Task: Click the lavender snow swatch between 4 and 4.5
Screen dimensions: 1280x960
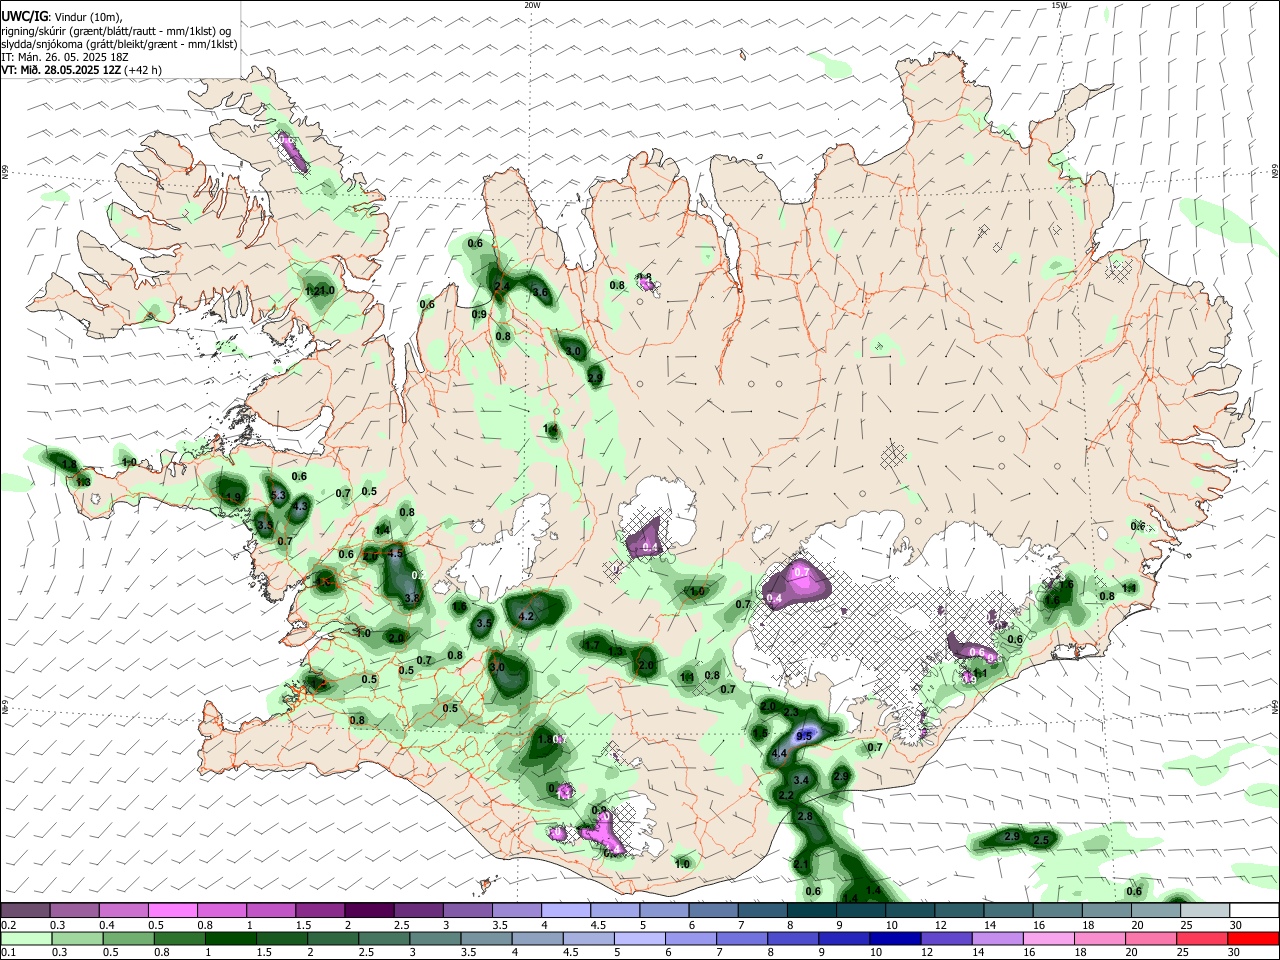Action: 565,910
